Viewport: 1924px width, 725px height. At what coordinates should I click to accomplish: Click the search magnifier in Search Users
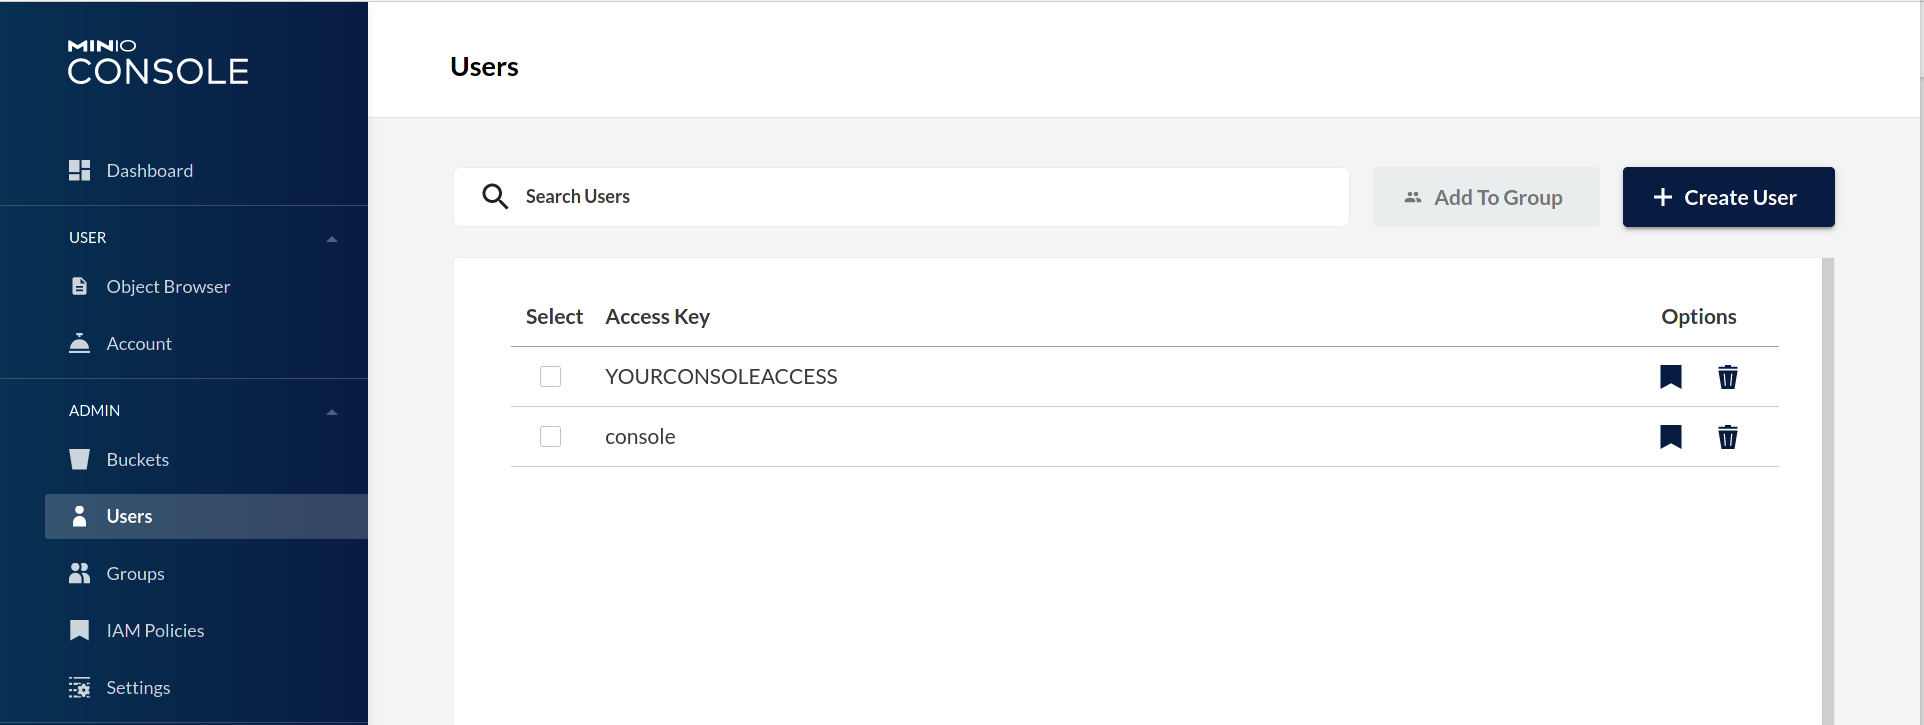click(495, 196)
